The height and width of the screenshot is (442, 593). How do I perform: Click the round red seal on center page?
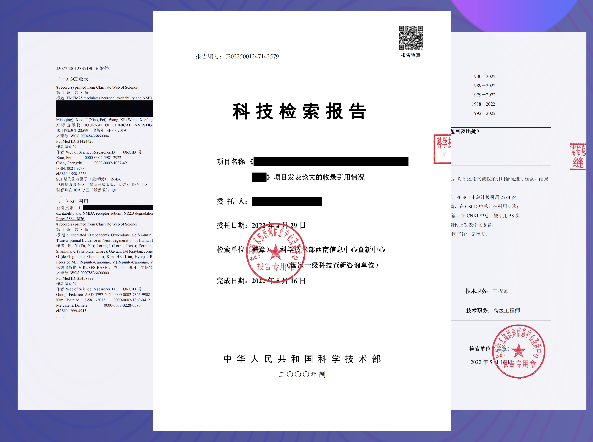point(275,253)
